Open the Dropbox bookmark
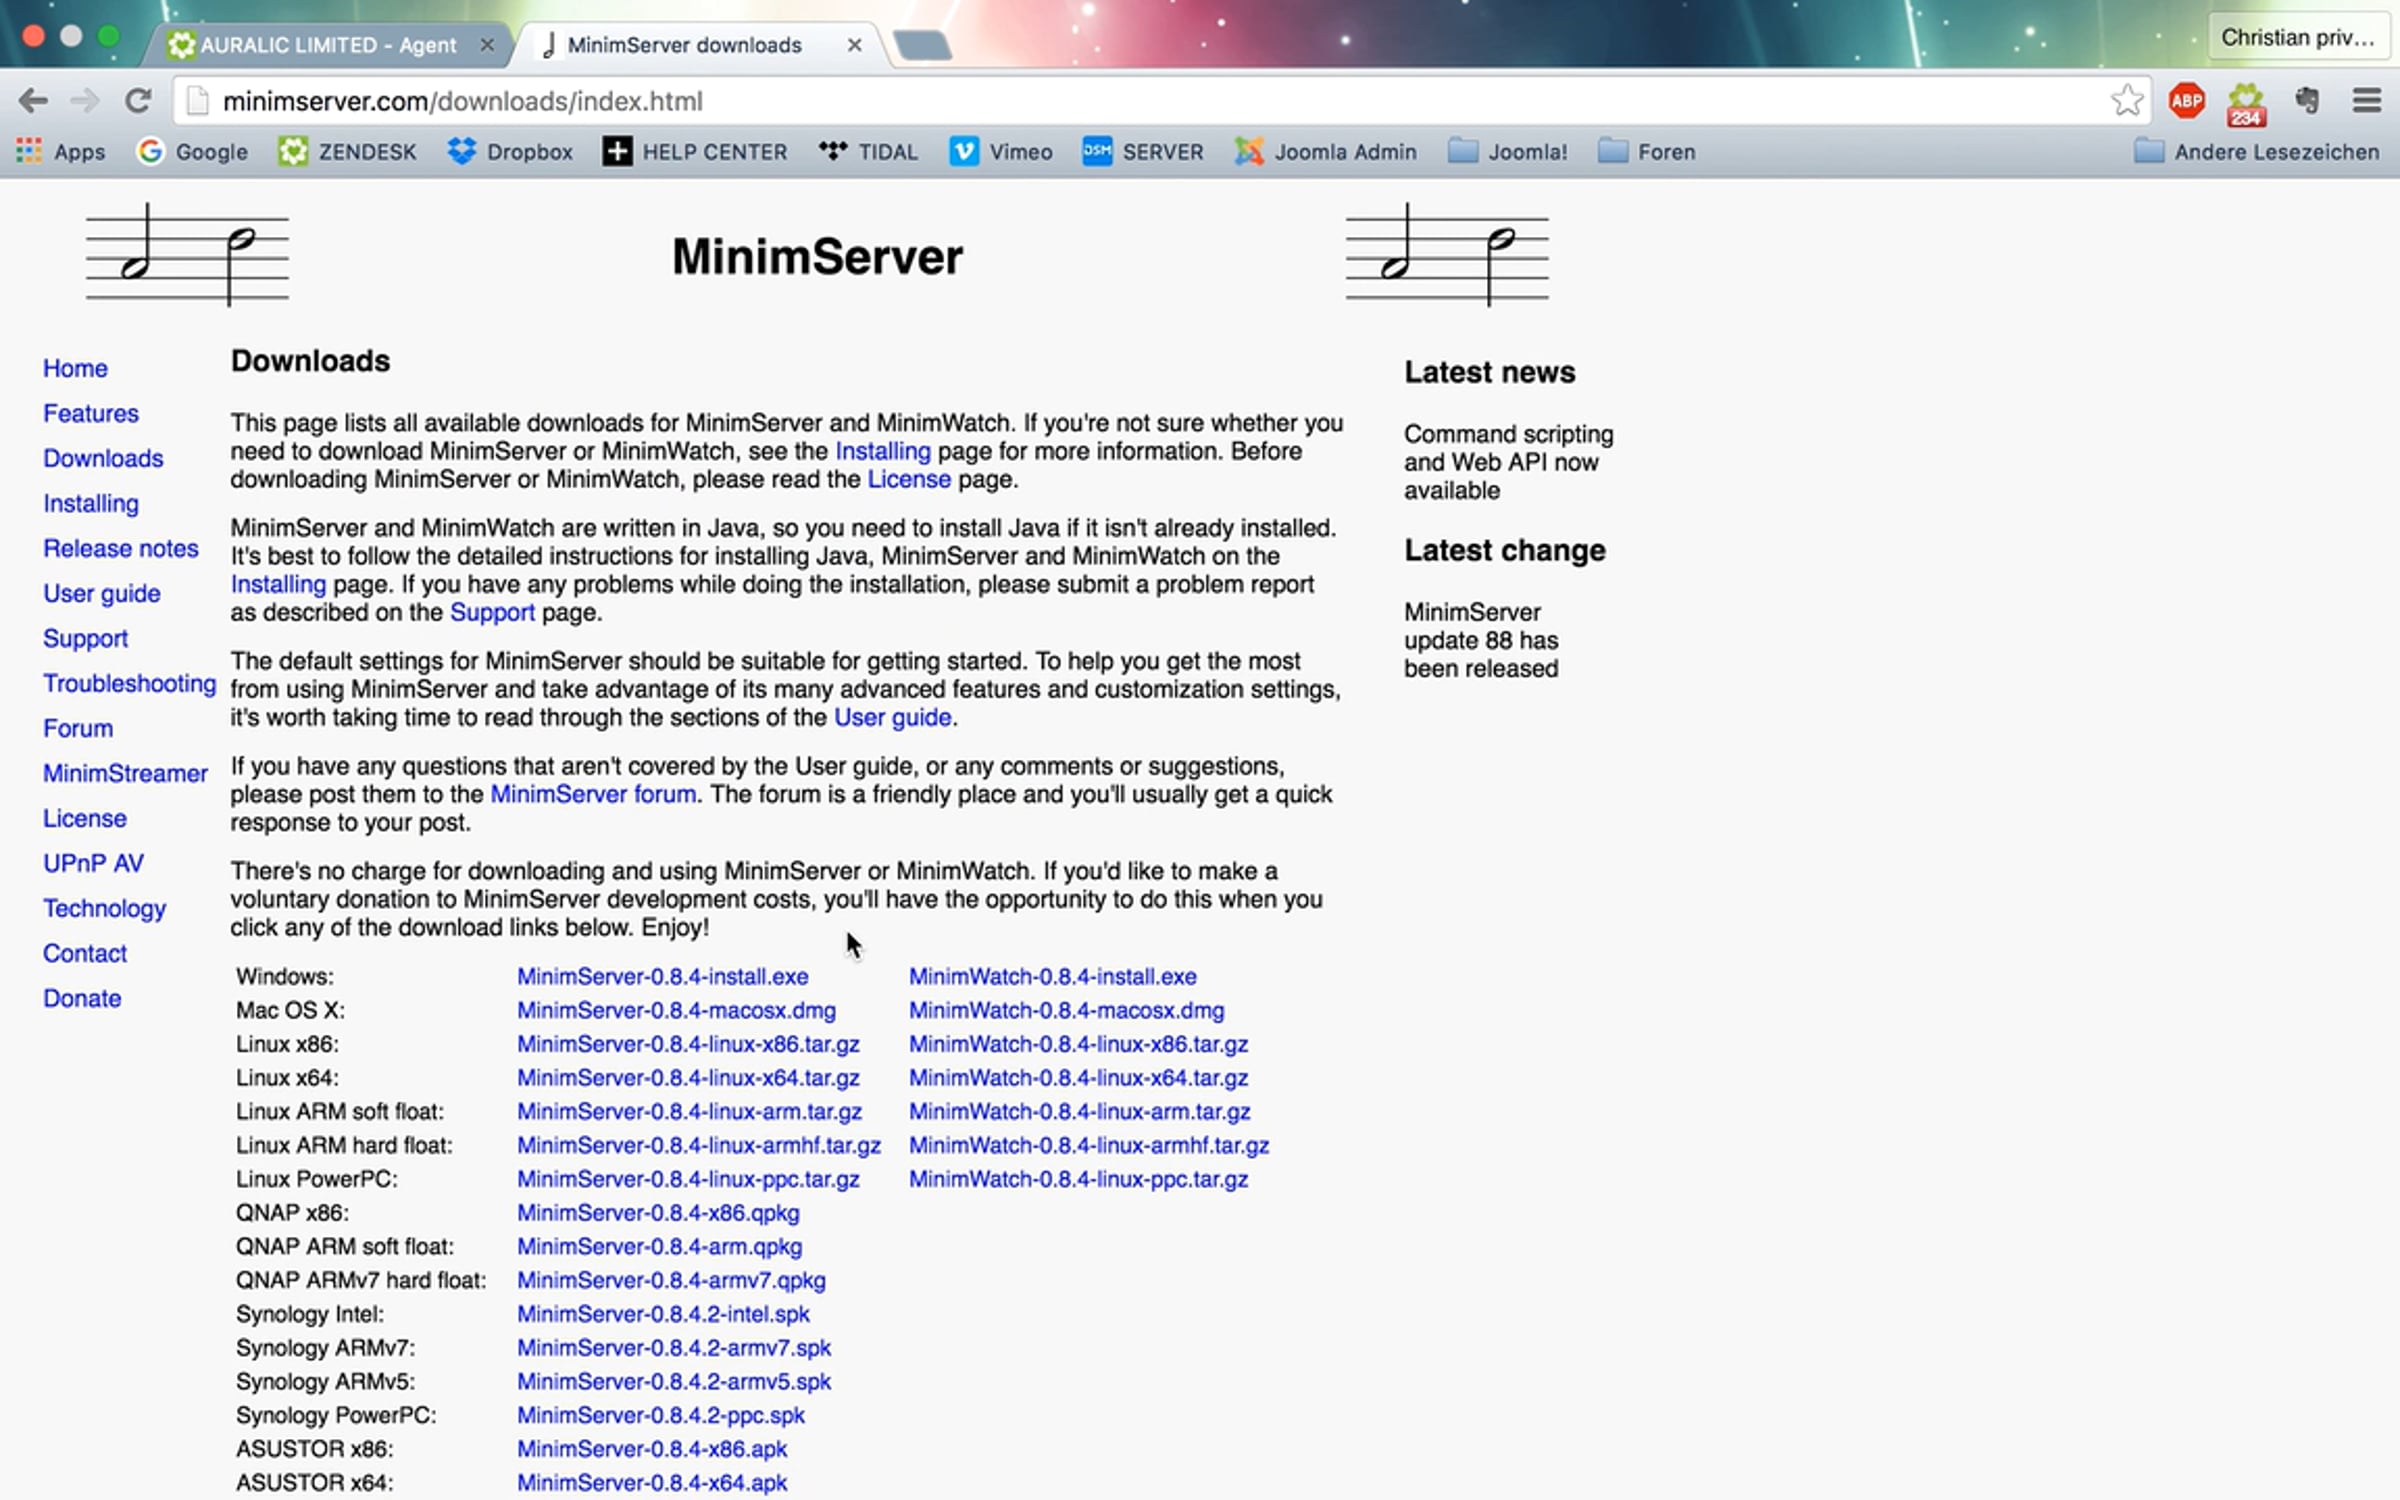The height and width of the screenshot is (1500, 2400). pyautogui.click(x=510, y=152)
